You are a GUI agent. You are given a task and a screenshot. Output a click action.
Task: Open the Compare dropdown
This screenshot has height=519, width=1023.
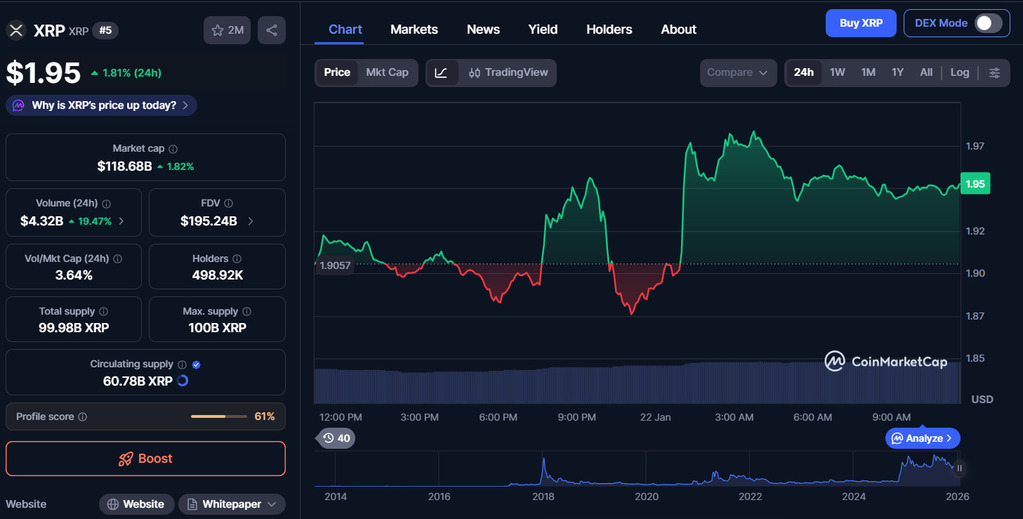coord(738,73)
